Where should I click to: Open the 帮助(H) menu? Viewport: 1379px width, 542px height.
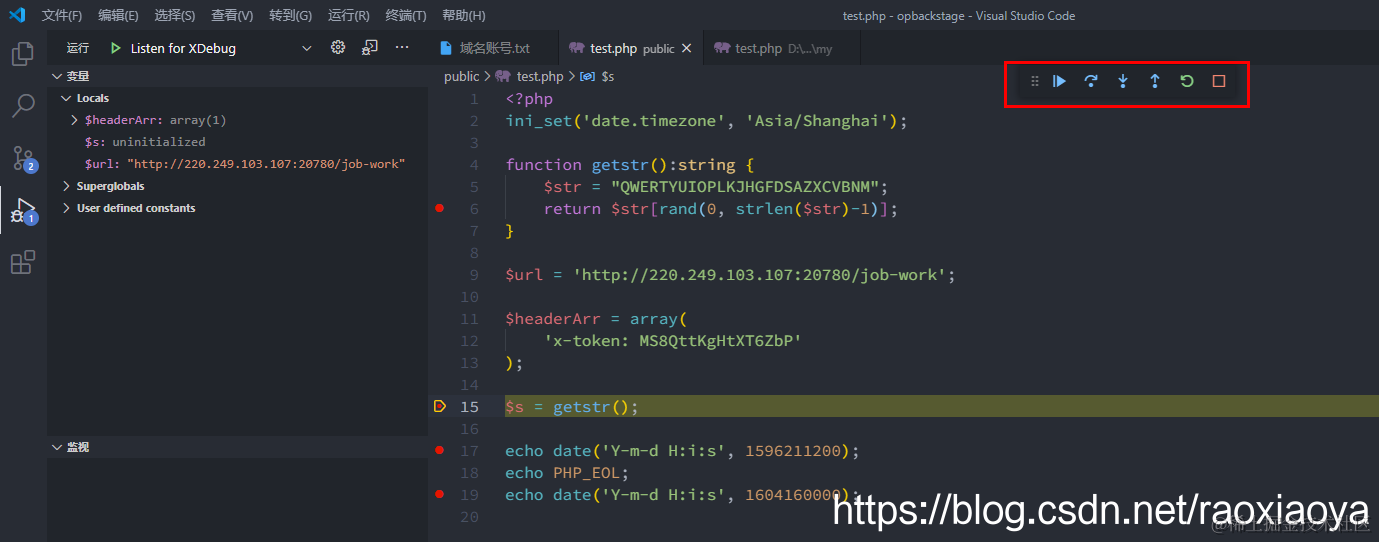click(463, 16)
